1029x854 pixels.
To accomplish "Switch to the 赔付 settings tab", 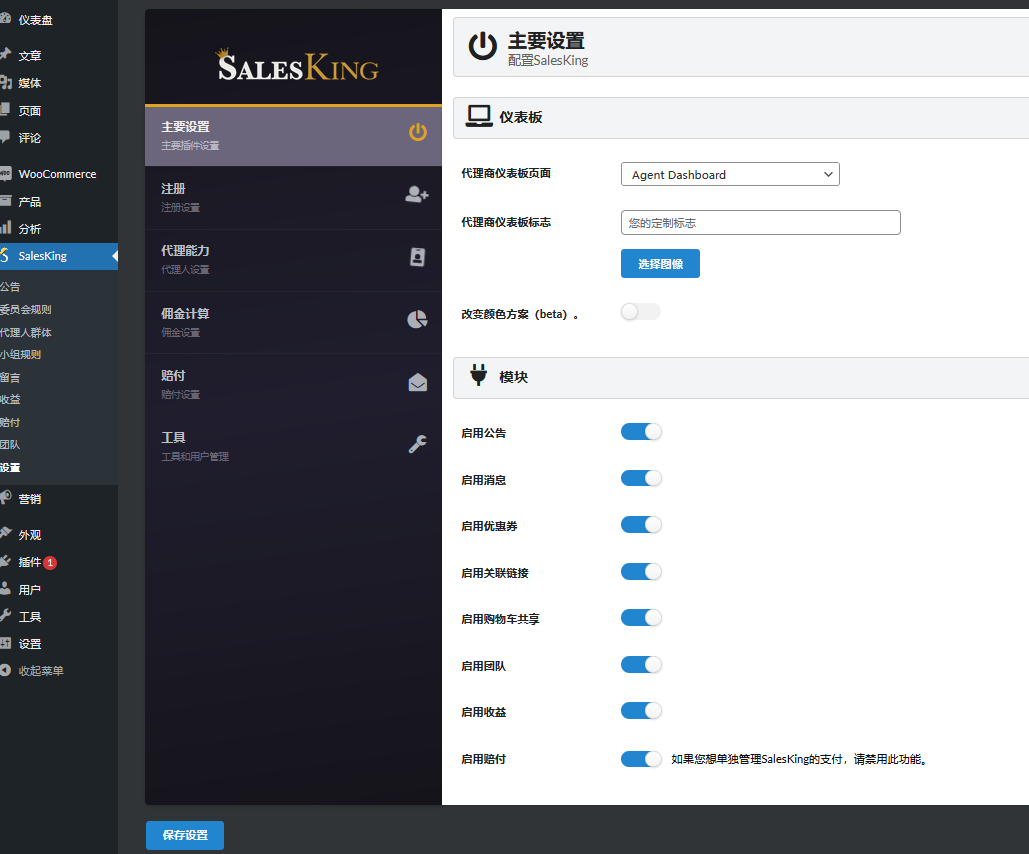I will 293,385.
